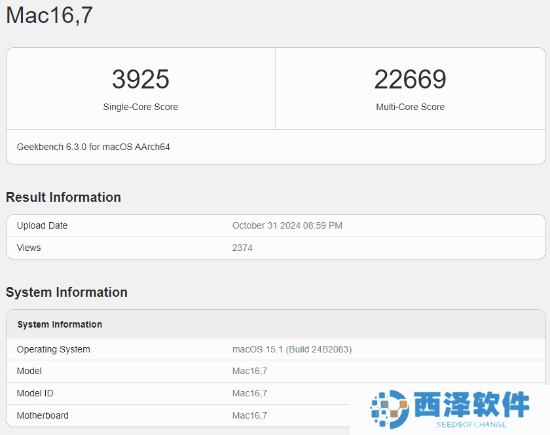Image resolution: width=550 pixels, height=435 pixels.
Task: Select the 2374 views count
Action: [242, 248]
